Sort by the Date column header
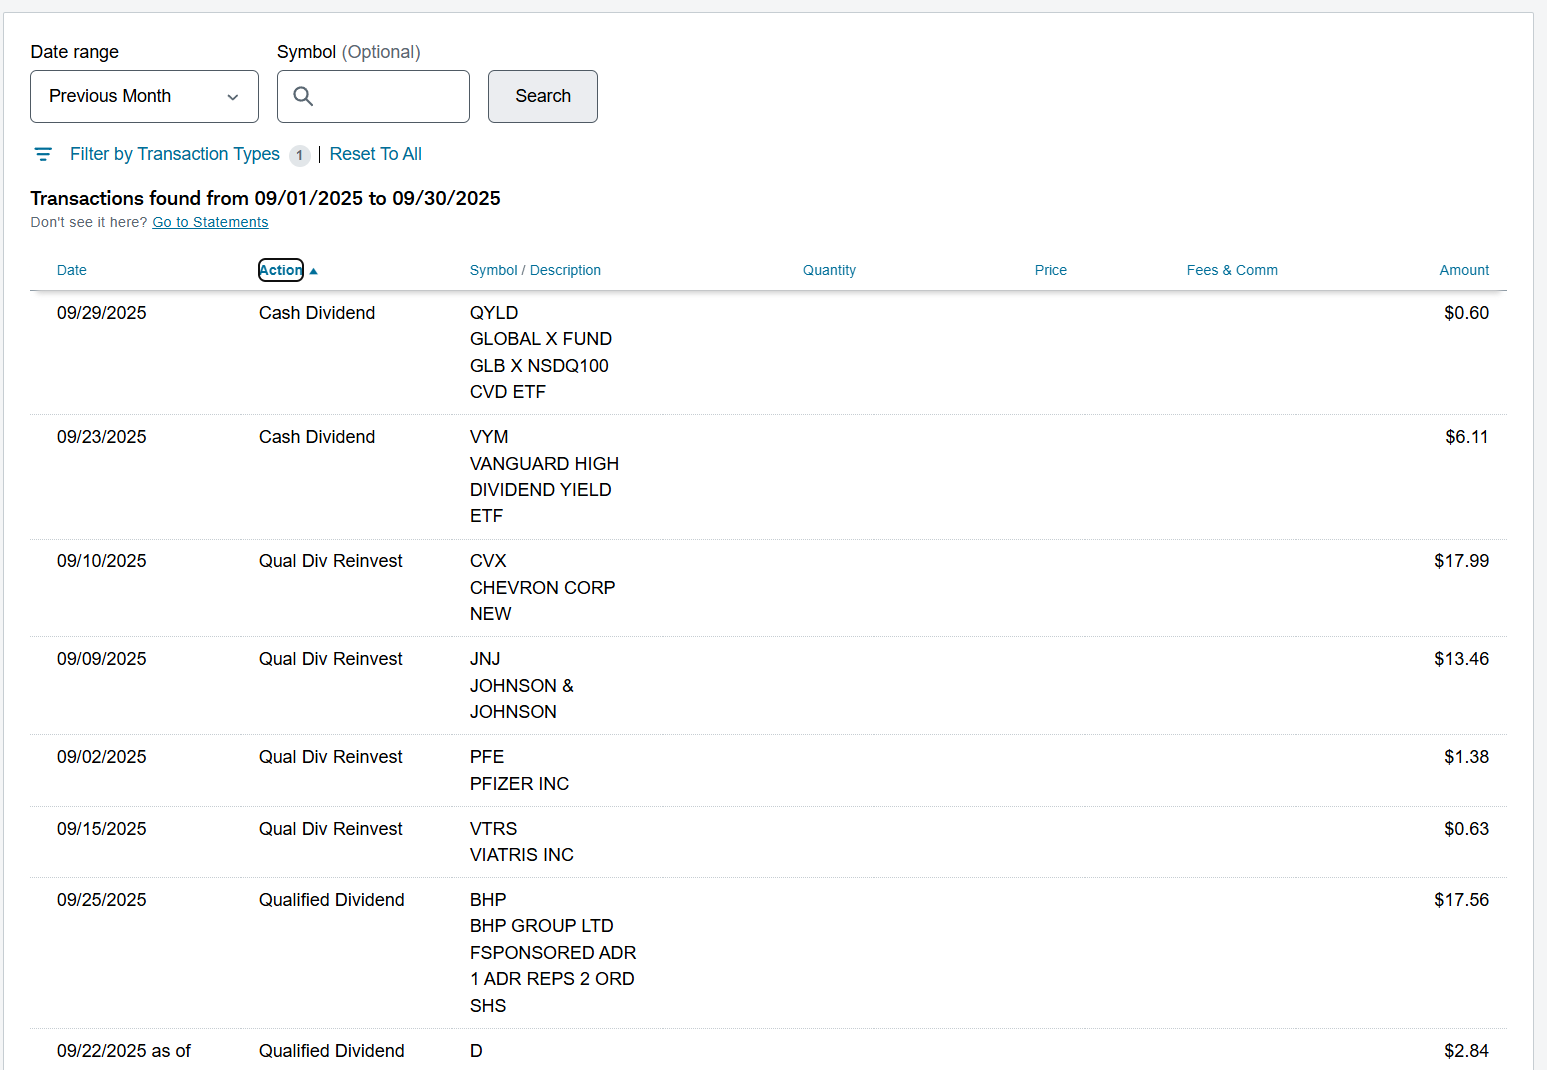Viewport: 1547px width, 1070px height. tap(72, 270)
